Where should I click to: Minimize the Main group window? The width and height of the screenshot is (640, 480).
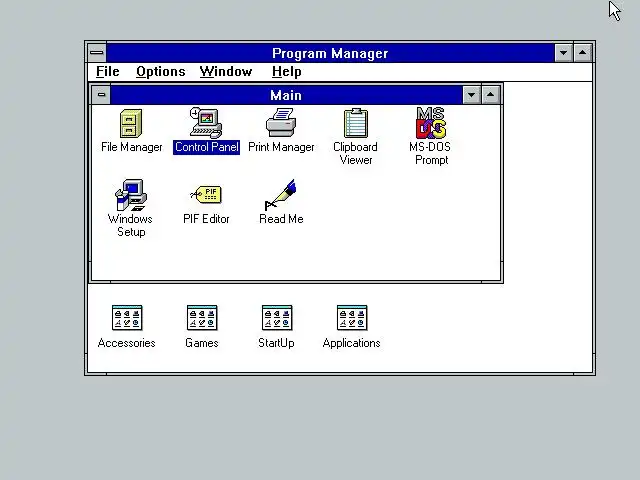pos(471,95)
